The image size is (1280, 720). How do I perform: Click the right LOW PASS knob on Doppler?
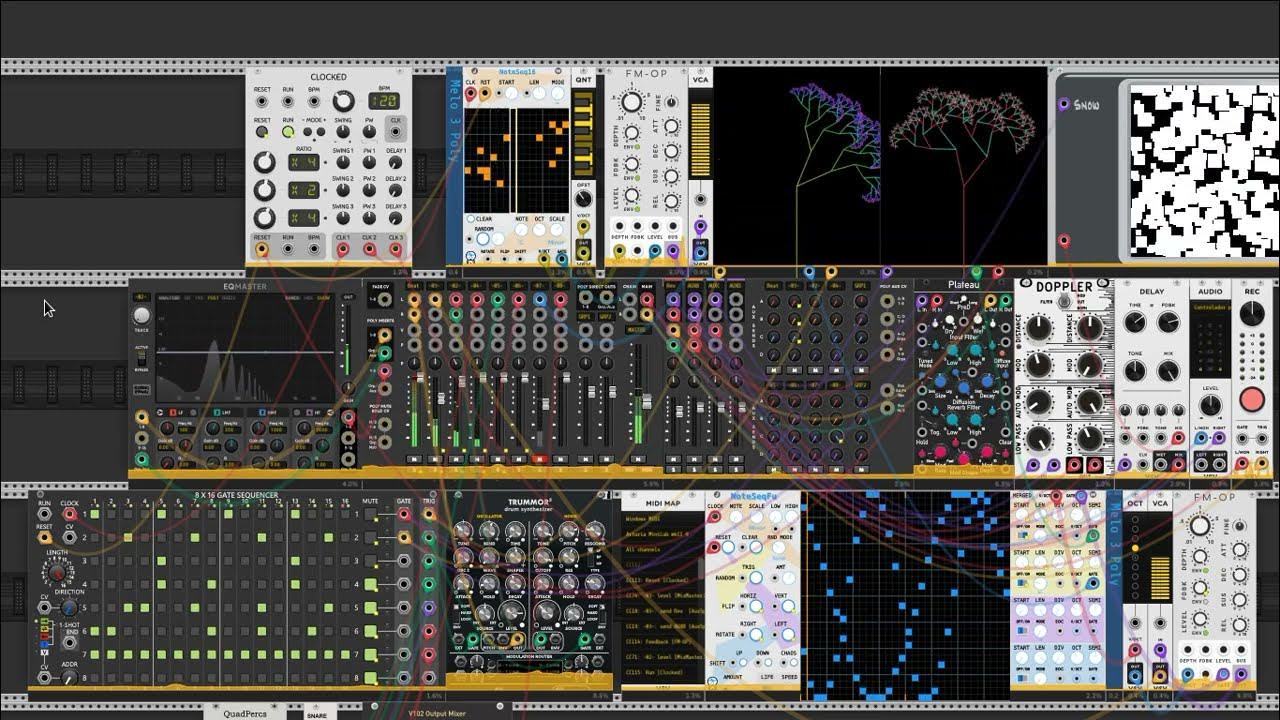[1090, 437]
